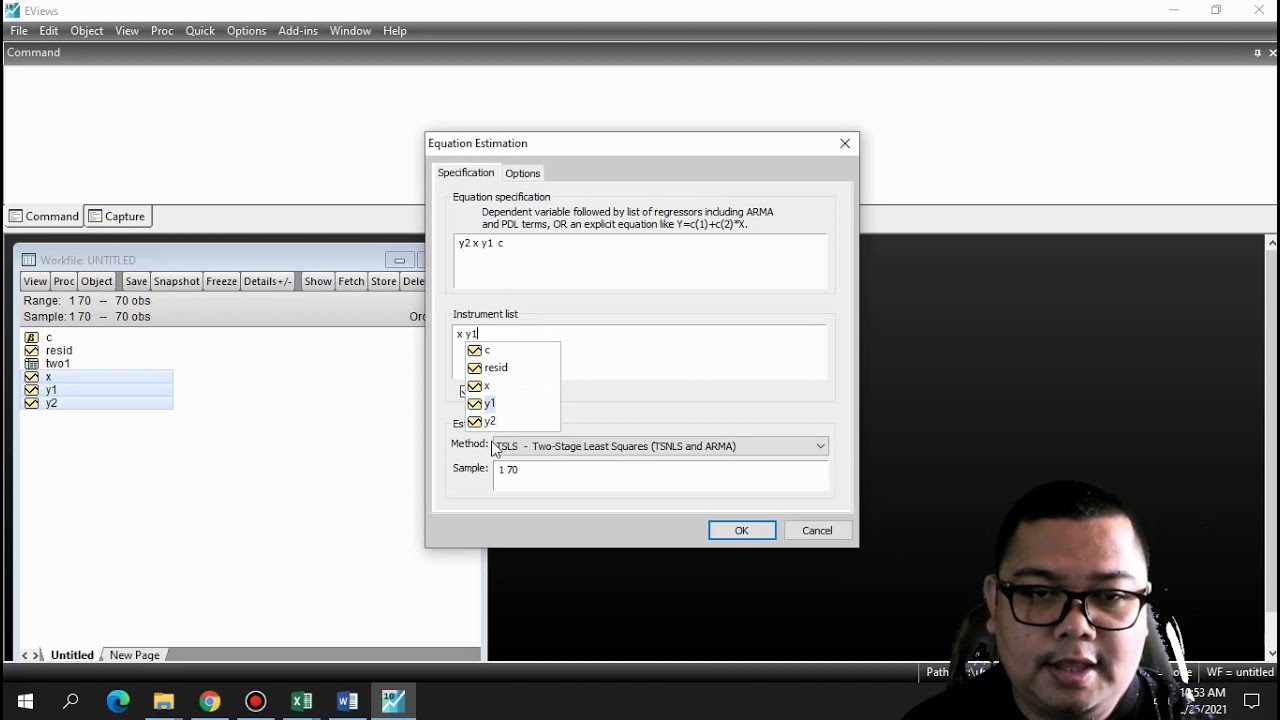Open the Window menu

tap(351, 31)
